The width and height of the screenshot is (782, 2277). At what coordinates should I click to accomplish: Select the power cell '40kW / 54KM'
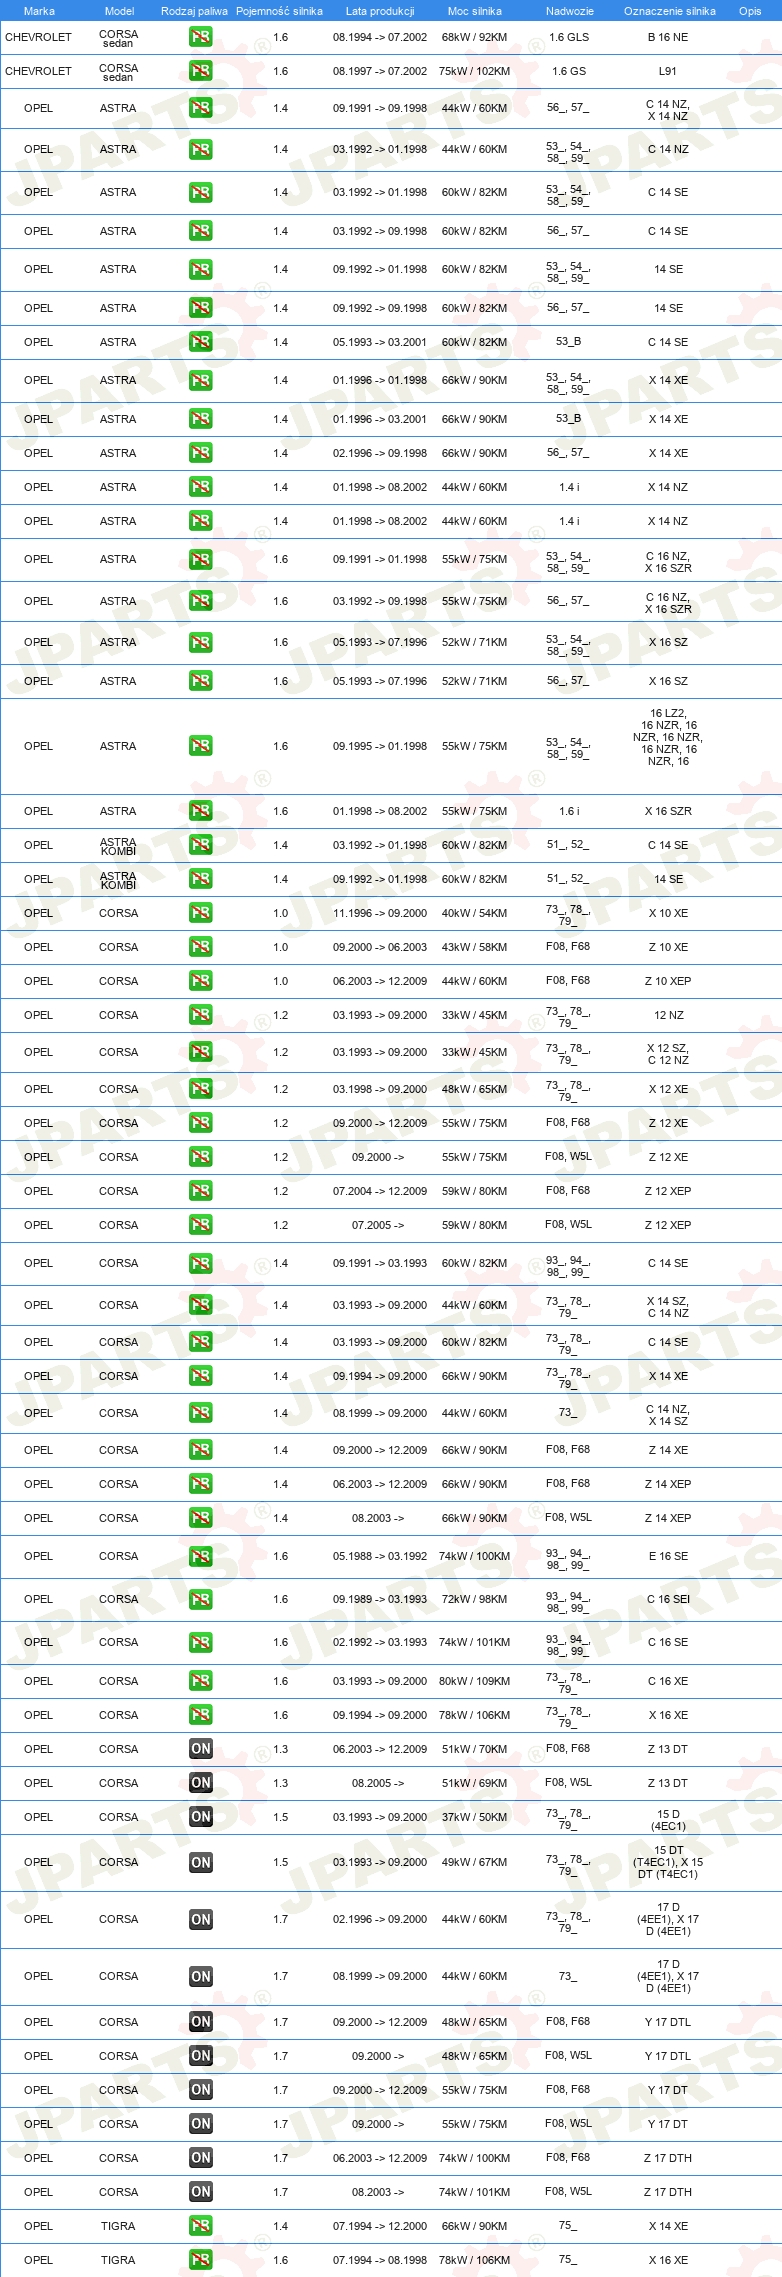475,913
